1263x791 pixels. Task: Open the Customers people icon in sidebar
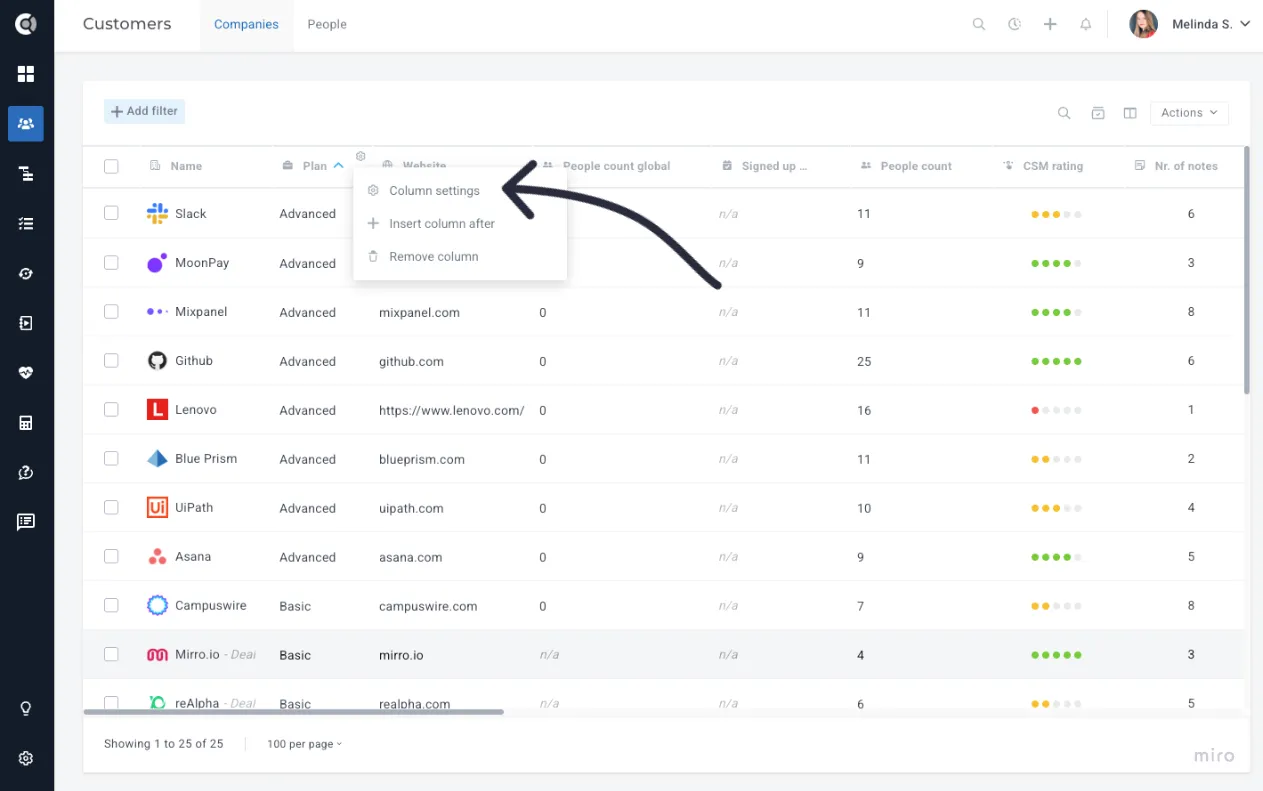(x=26, y=124)
